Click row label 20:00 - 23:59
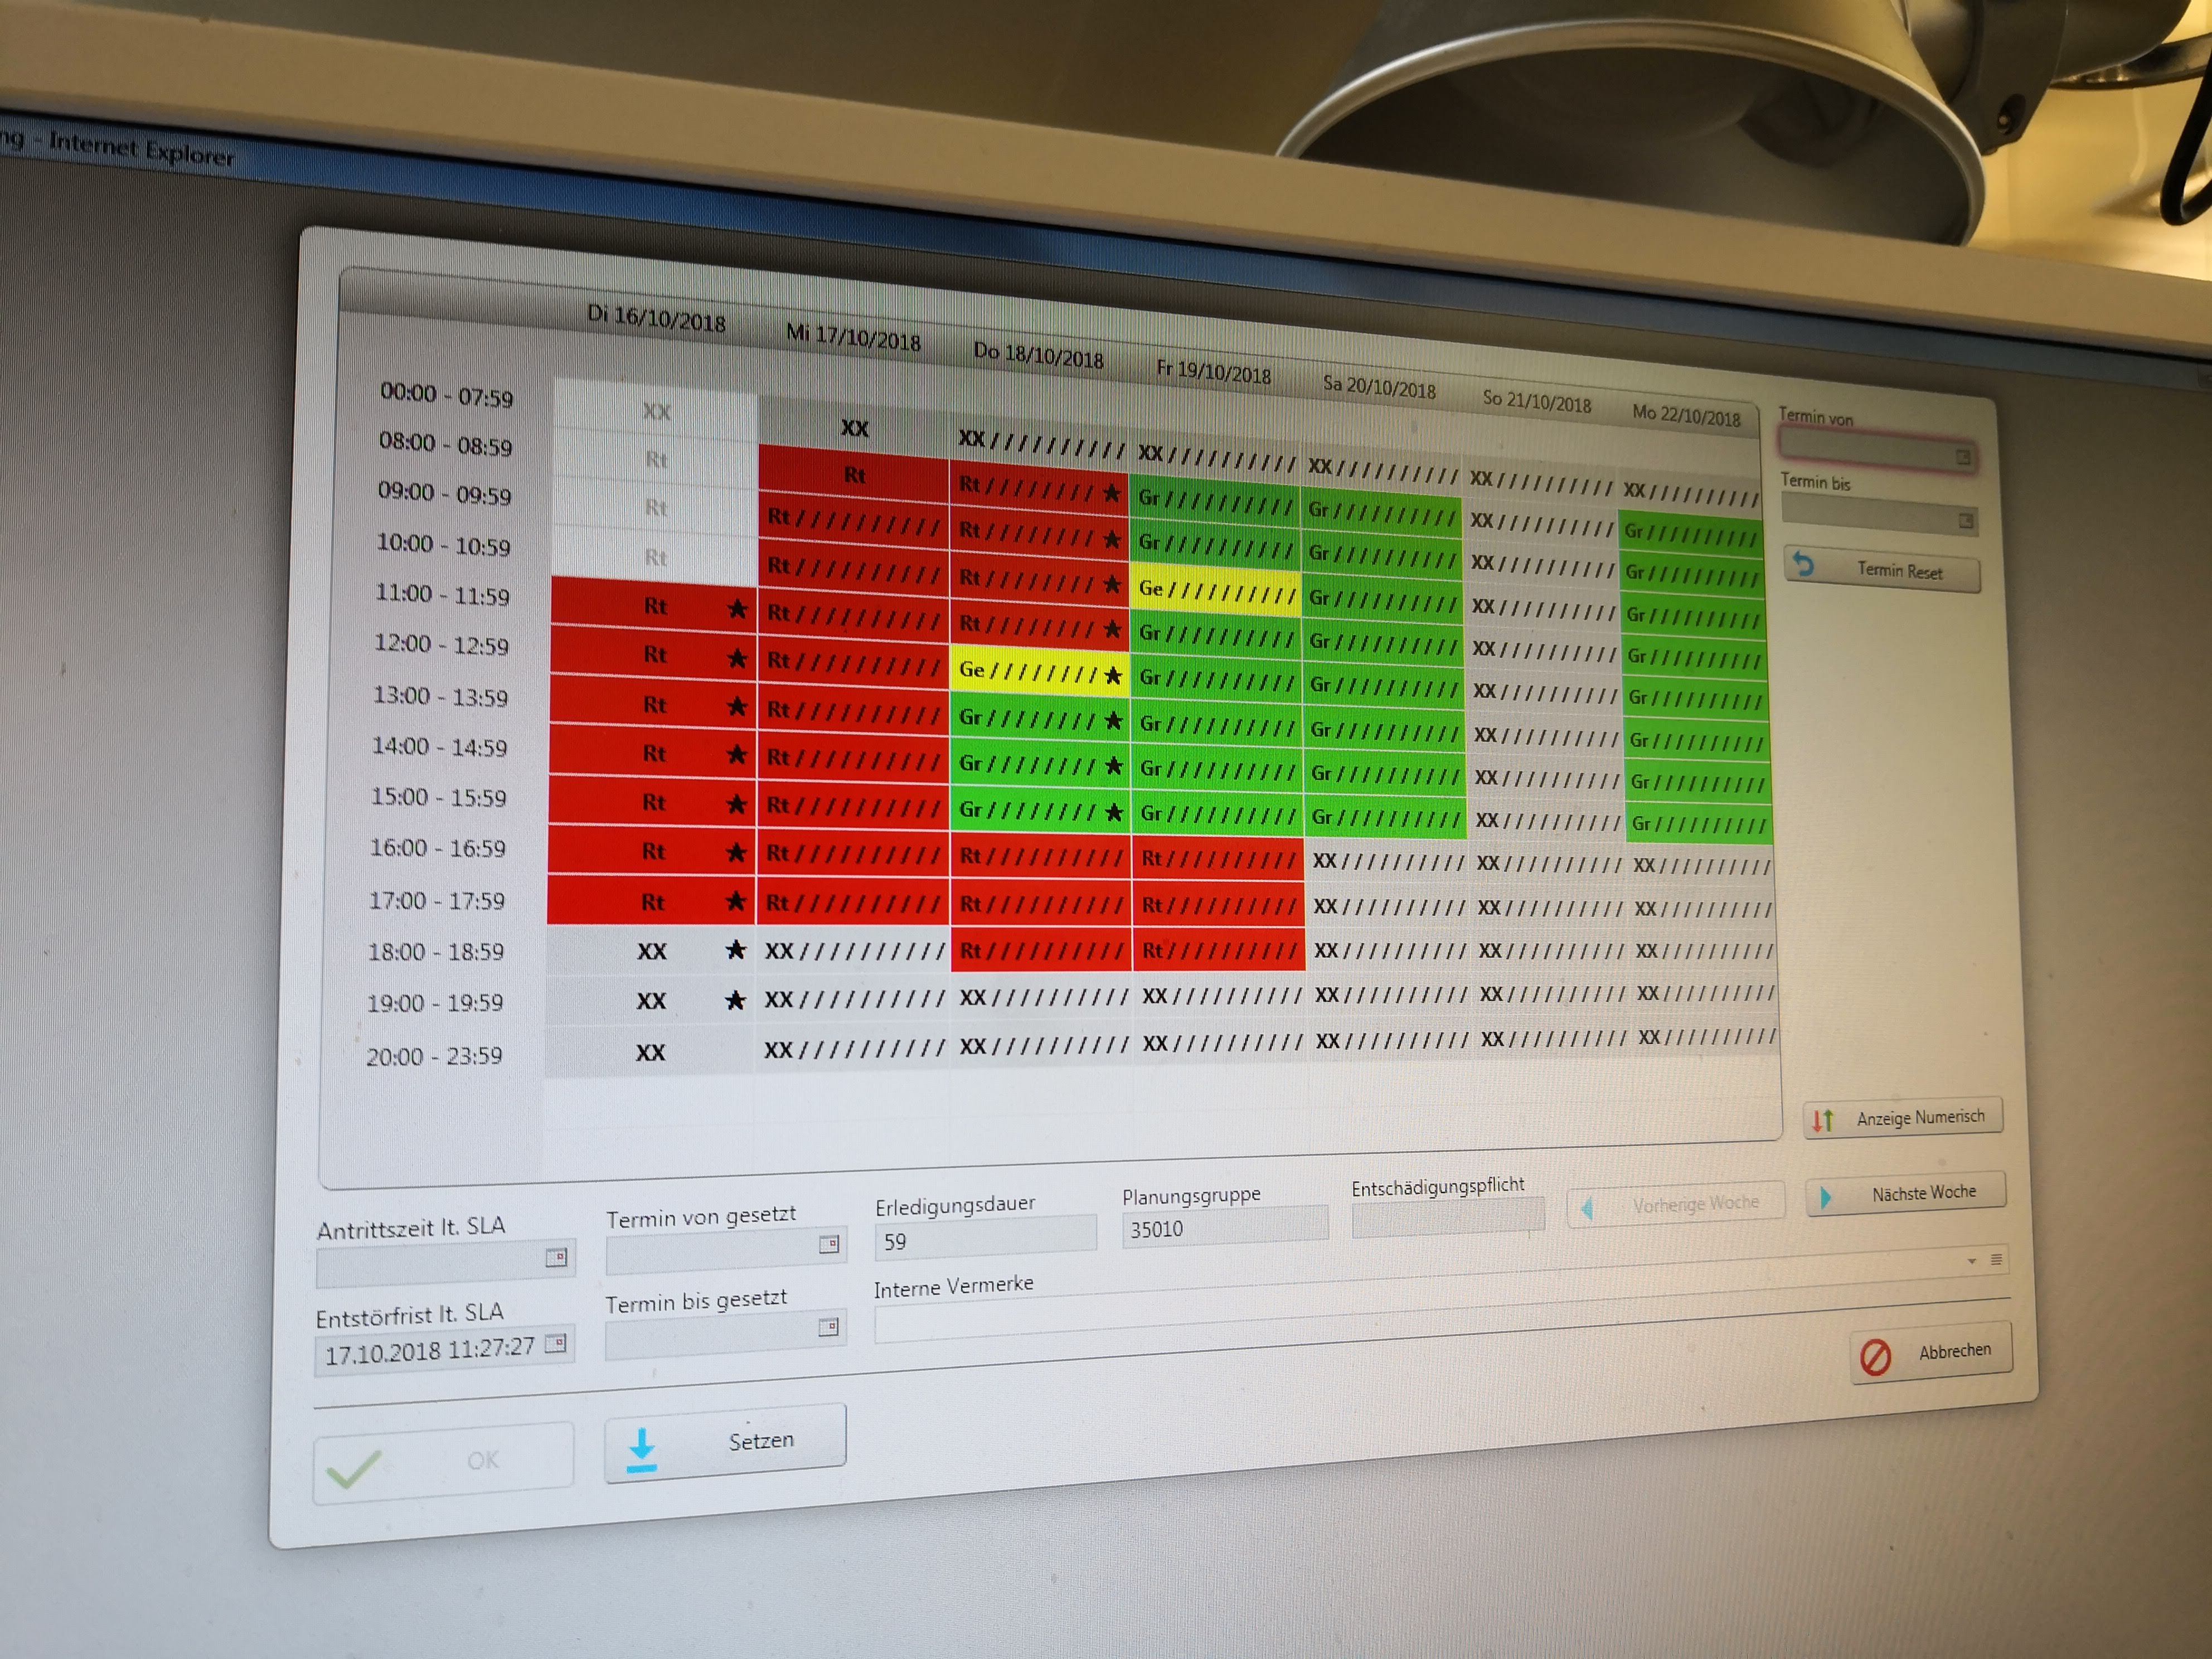Viewport: 2212px width, 1659px height. click(x=434, y=1055)
